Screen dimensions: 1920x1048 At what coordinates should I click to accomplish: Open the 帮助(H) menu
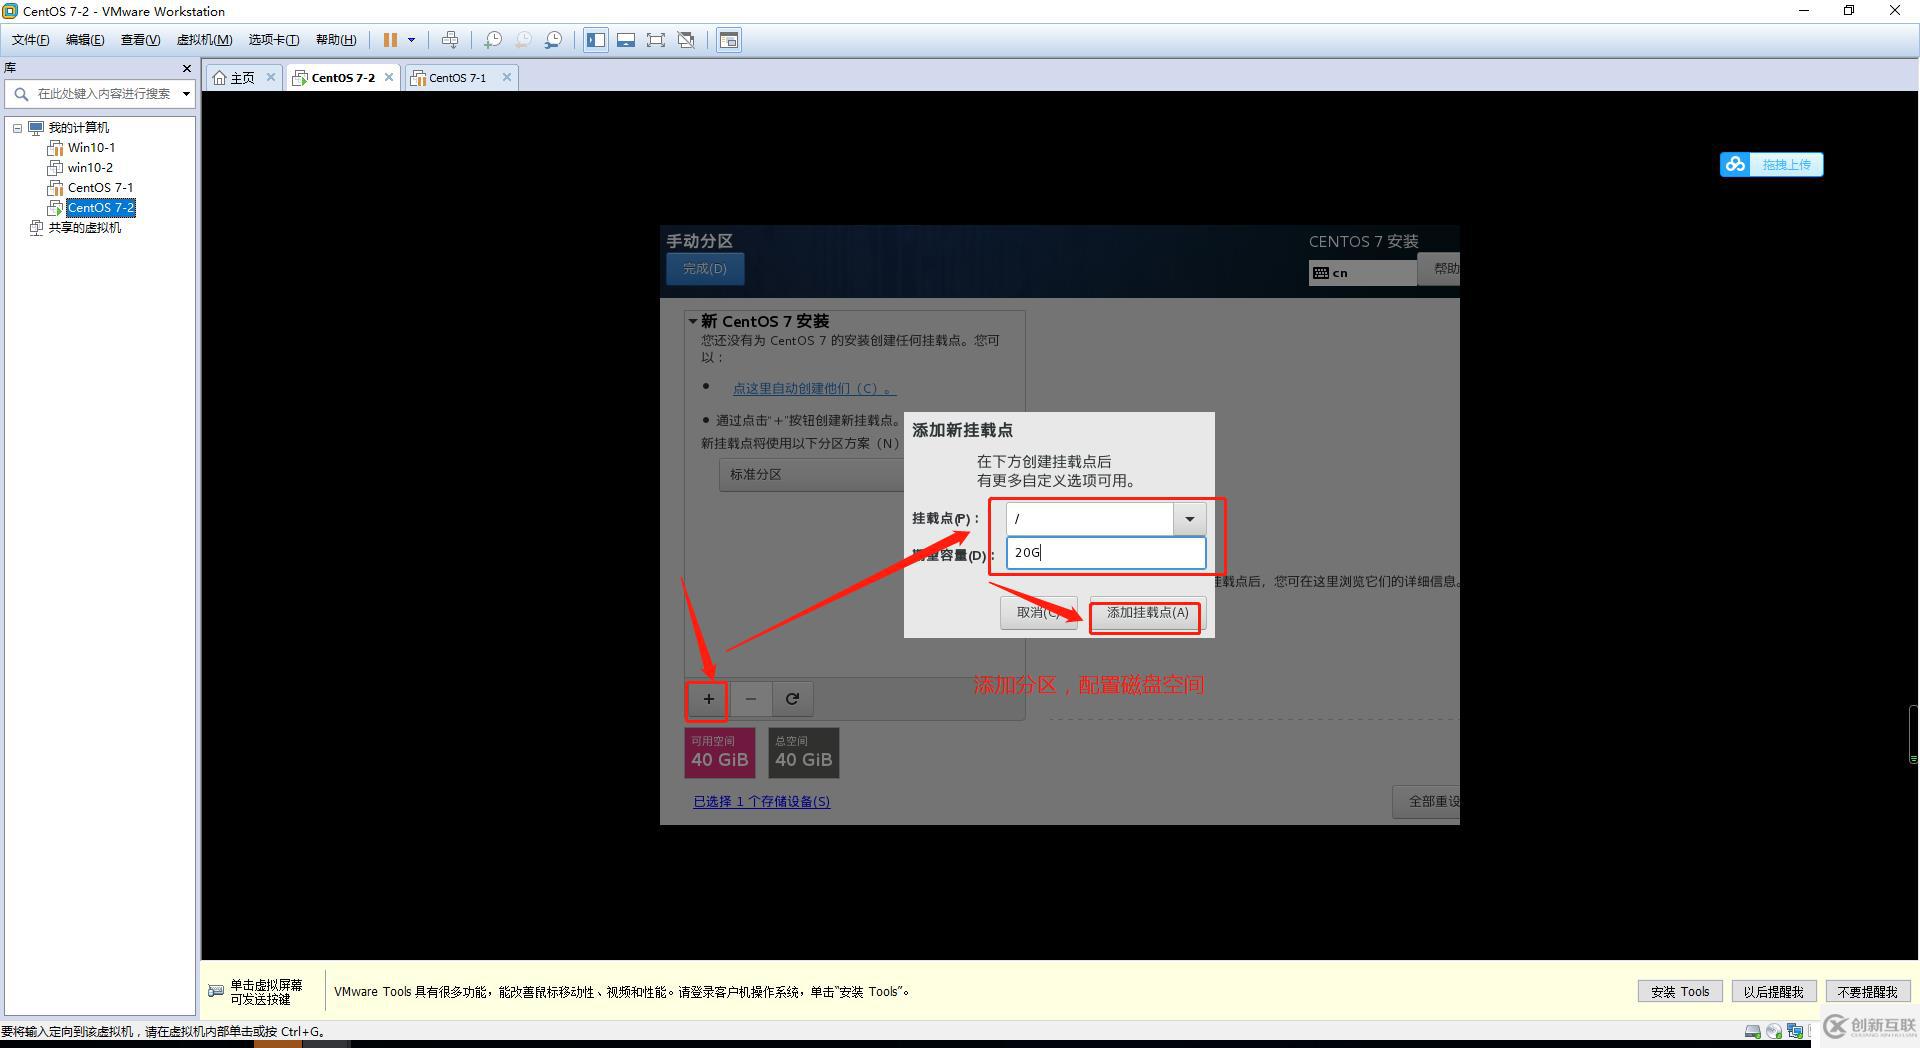pos(336,40)
